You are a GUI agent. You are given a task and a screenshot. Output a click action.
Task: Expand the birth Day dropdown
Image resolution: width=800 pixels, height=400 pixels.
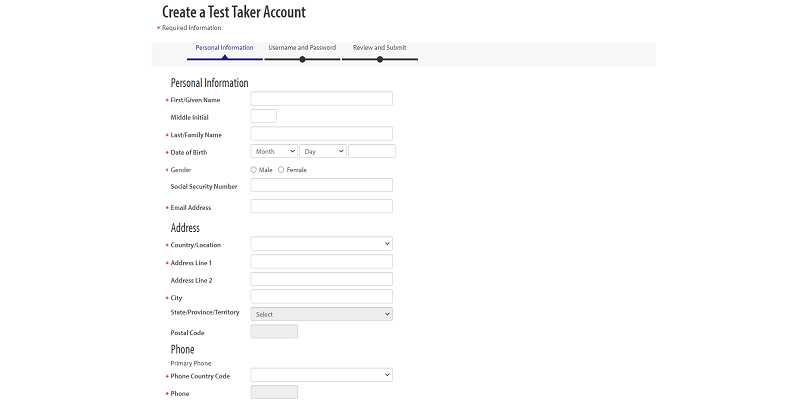[323, 151]
